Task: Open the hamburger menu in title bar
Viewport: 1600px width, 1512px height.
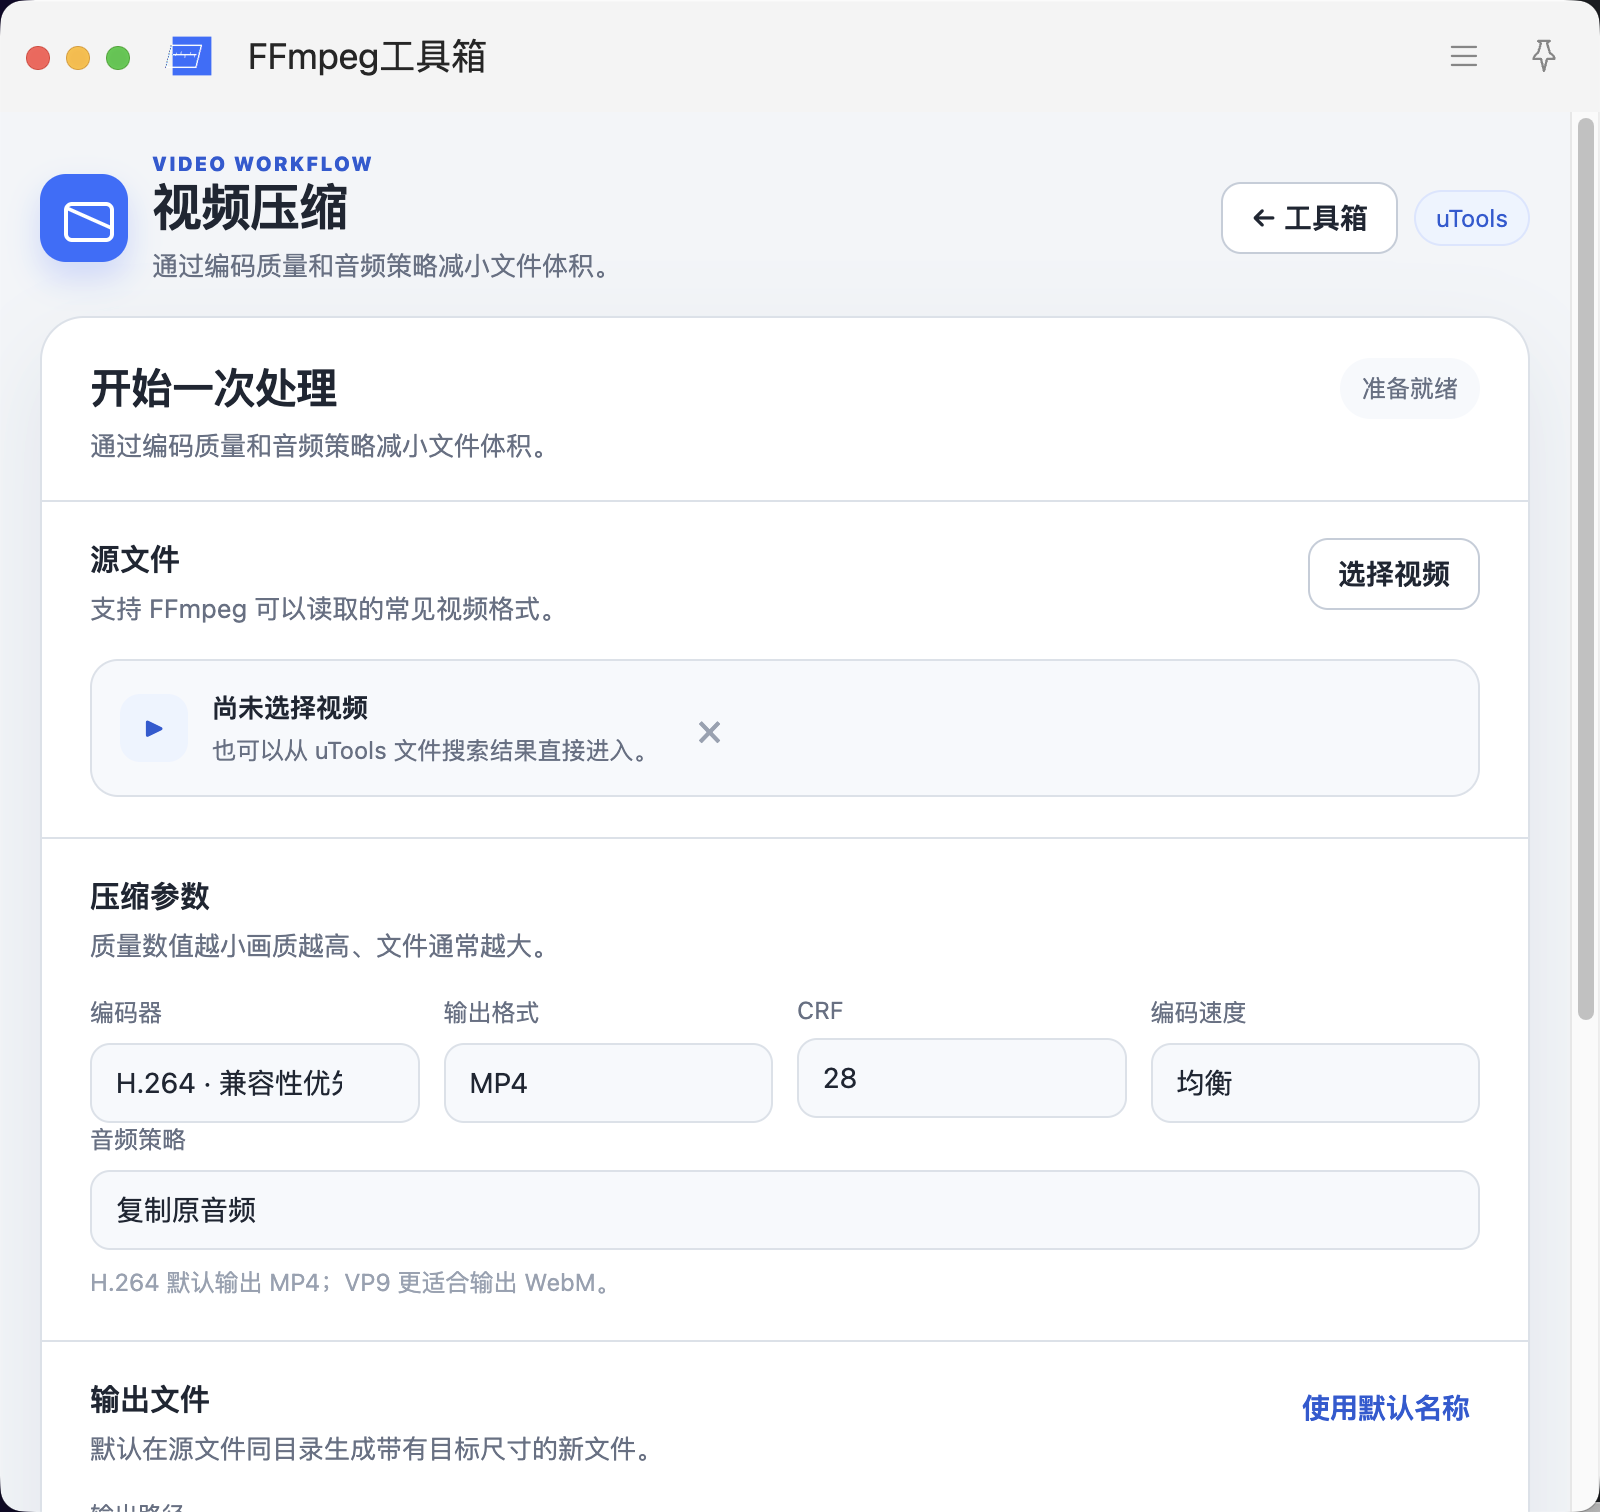Action: [1463, 56]
